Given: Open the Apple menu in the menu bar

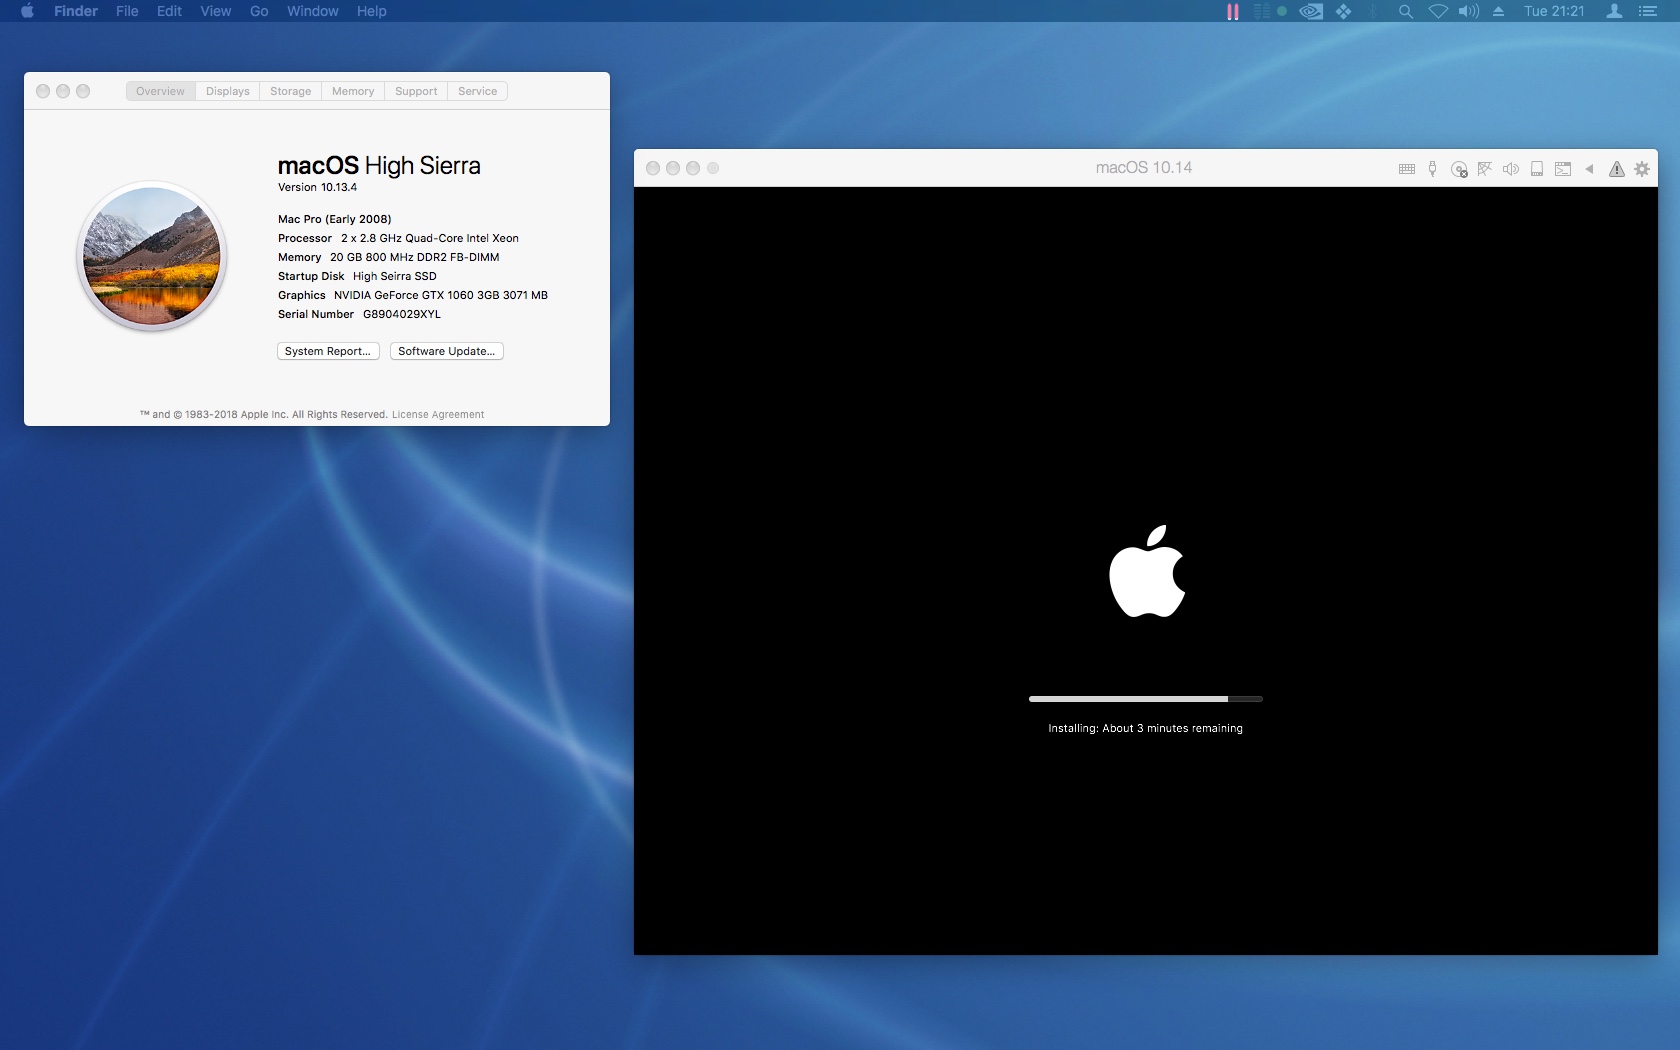Looking at the screenshot, I should [x=27, y=11].
